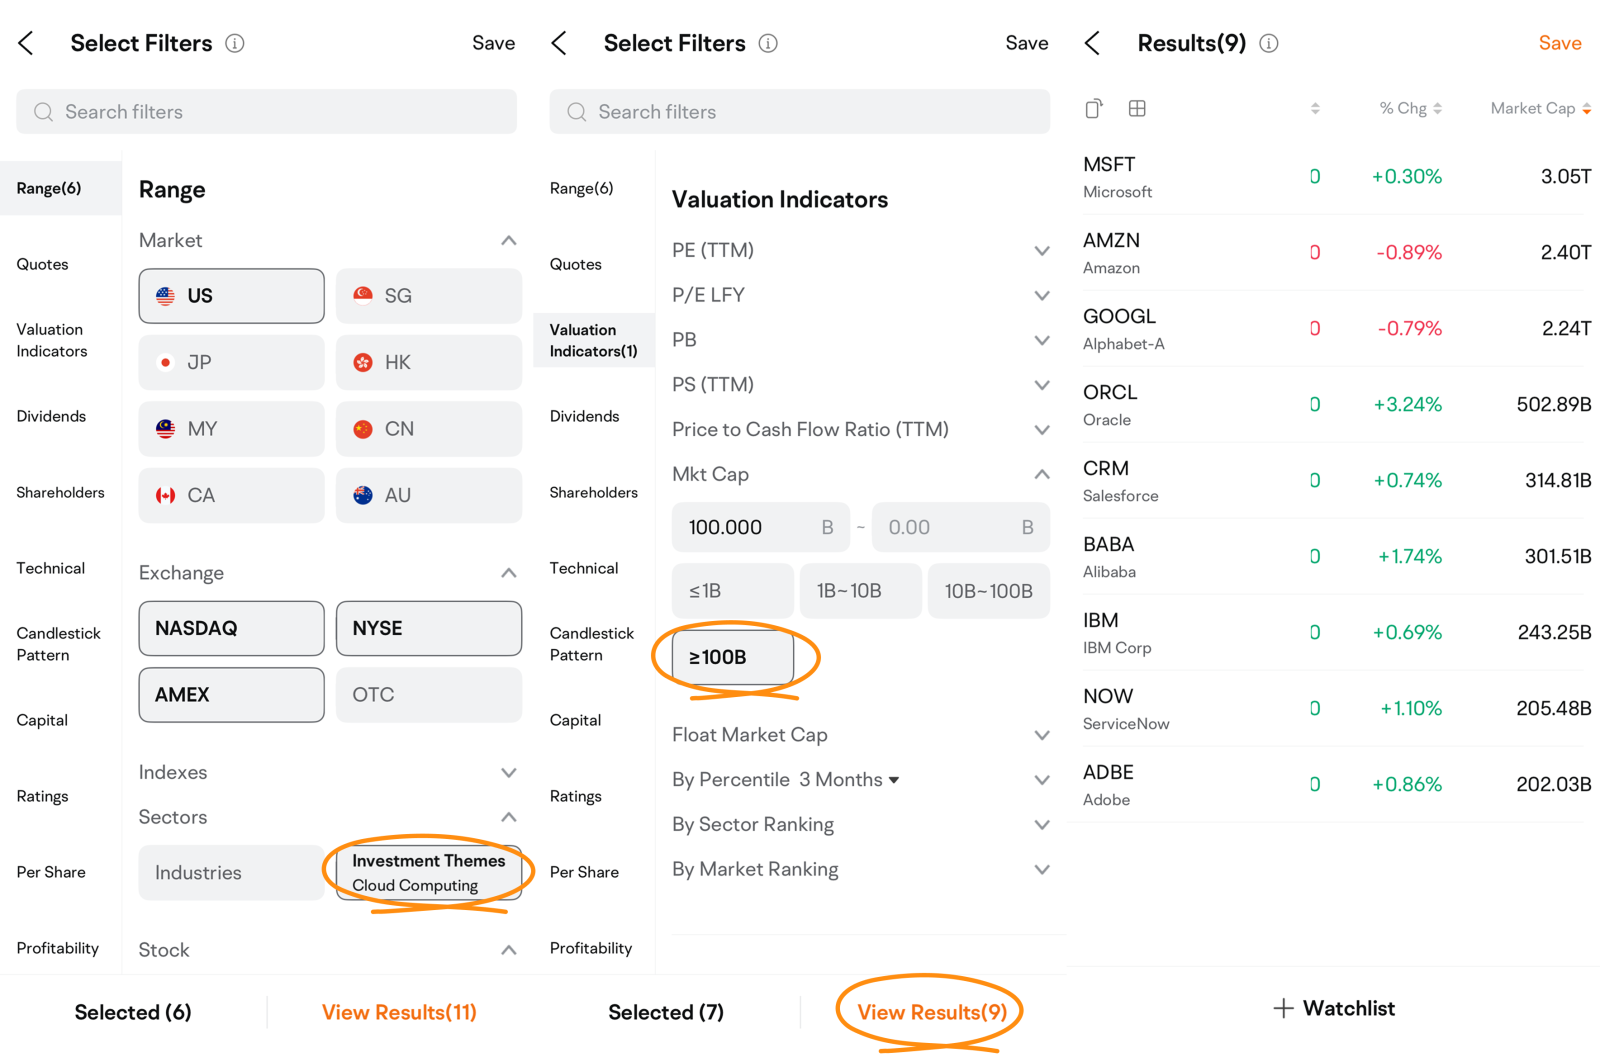Collapse the Mkt Cap filter

1042,474
